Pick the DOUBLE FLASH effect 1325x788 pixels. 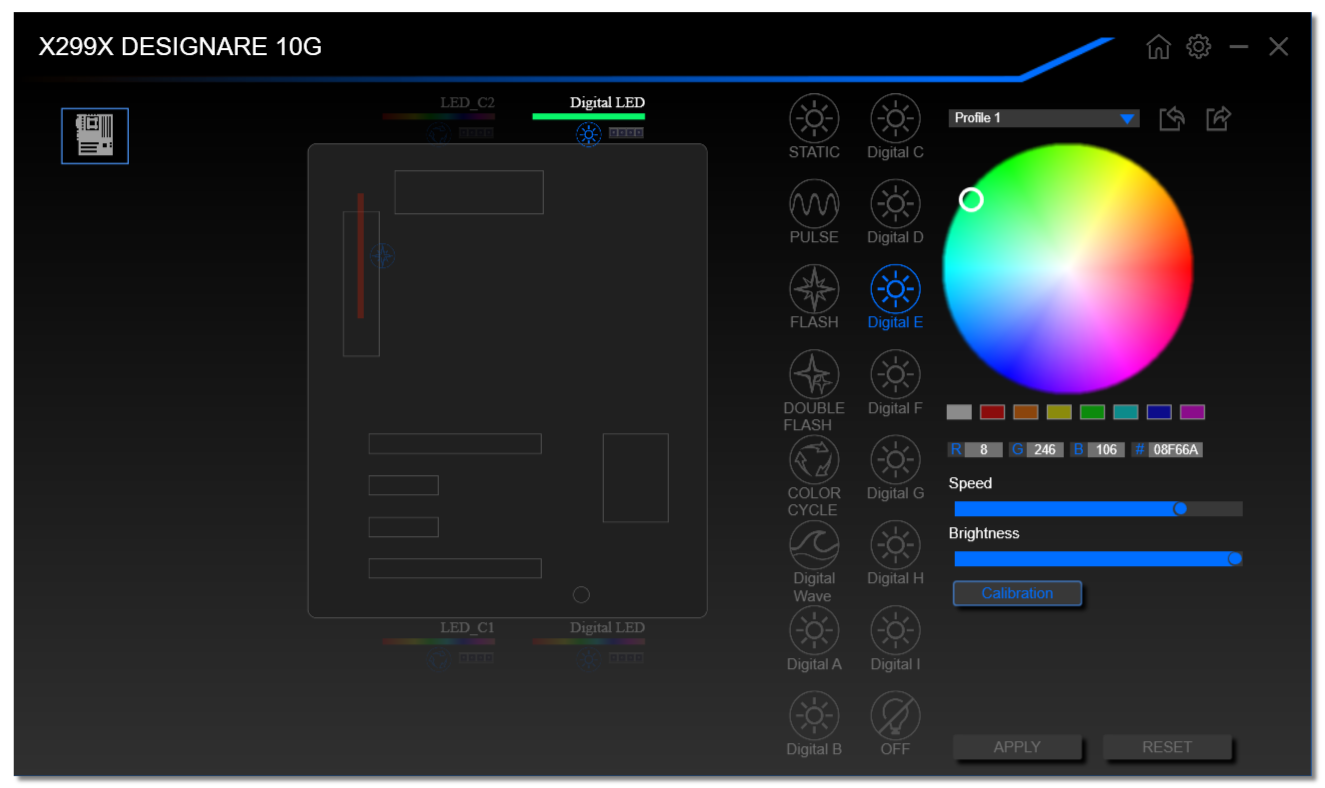coord(814,391)
